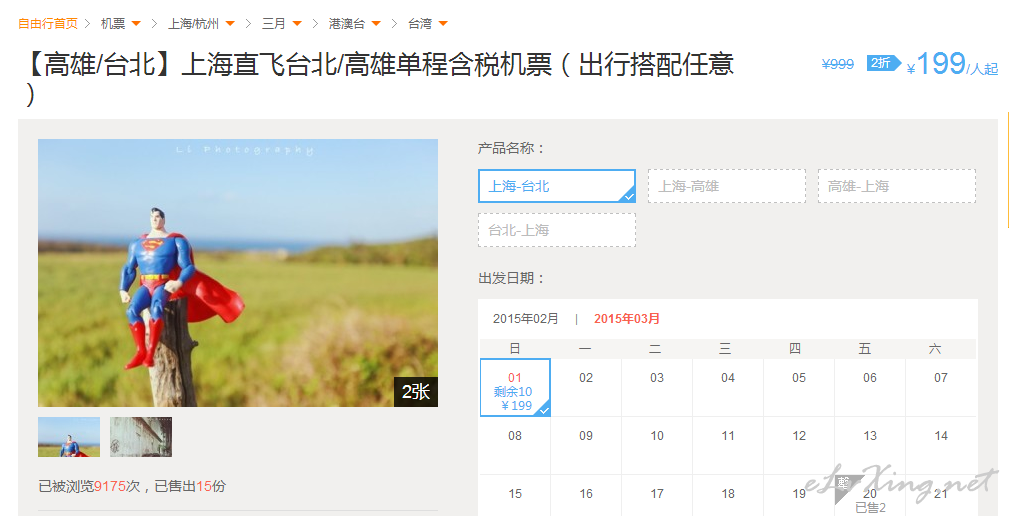Click calendar date 03
Viewport: 1009px width, 516px height.
coord(657,387)
